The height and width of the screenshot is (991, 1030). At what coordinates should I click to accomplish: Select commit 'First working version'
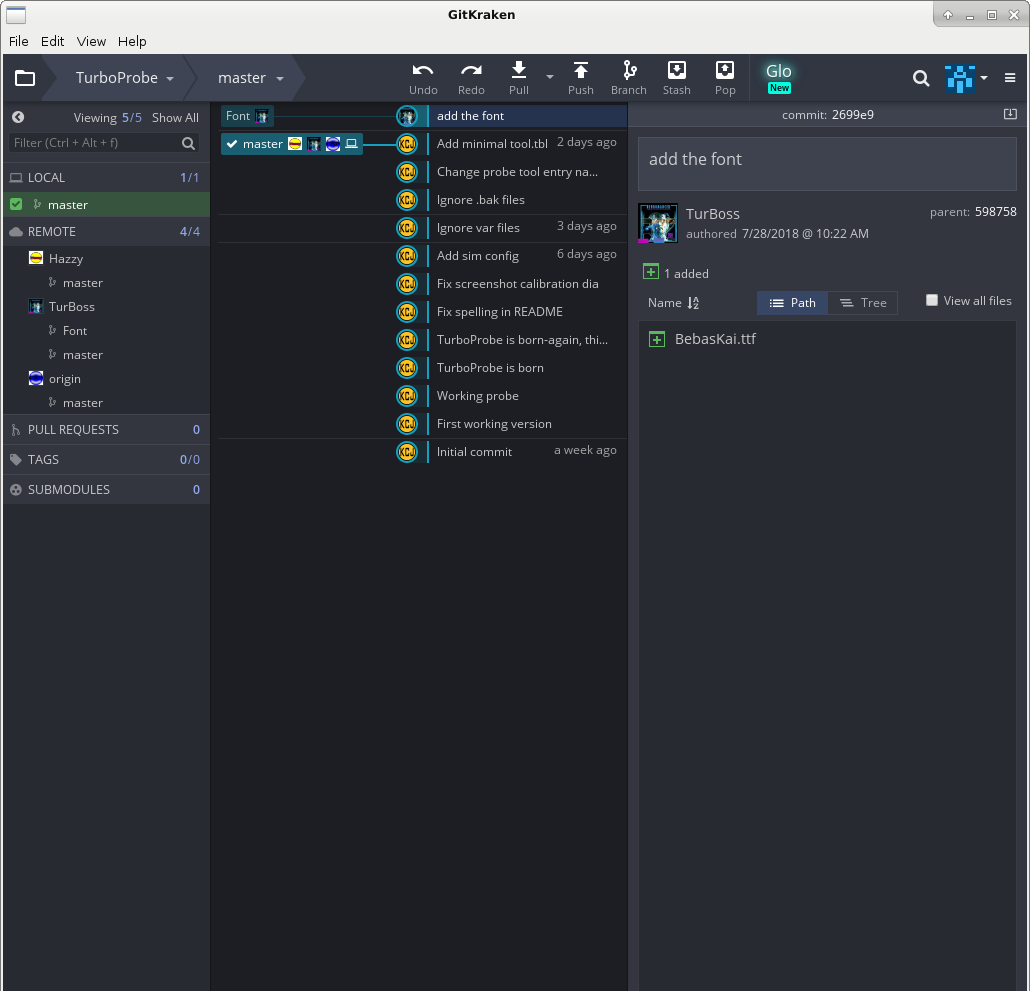tap(494, 424)
